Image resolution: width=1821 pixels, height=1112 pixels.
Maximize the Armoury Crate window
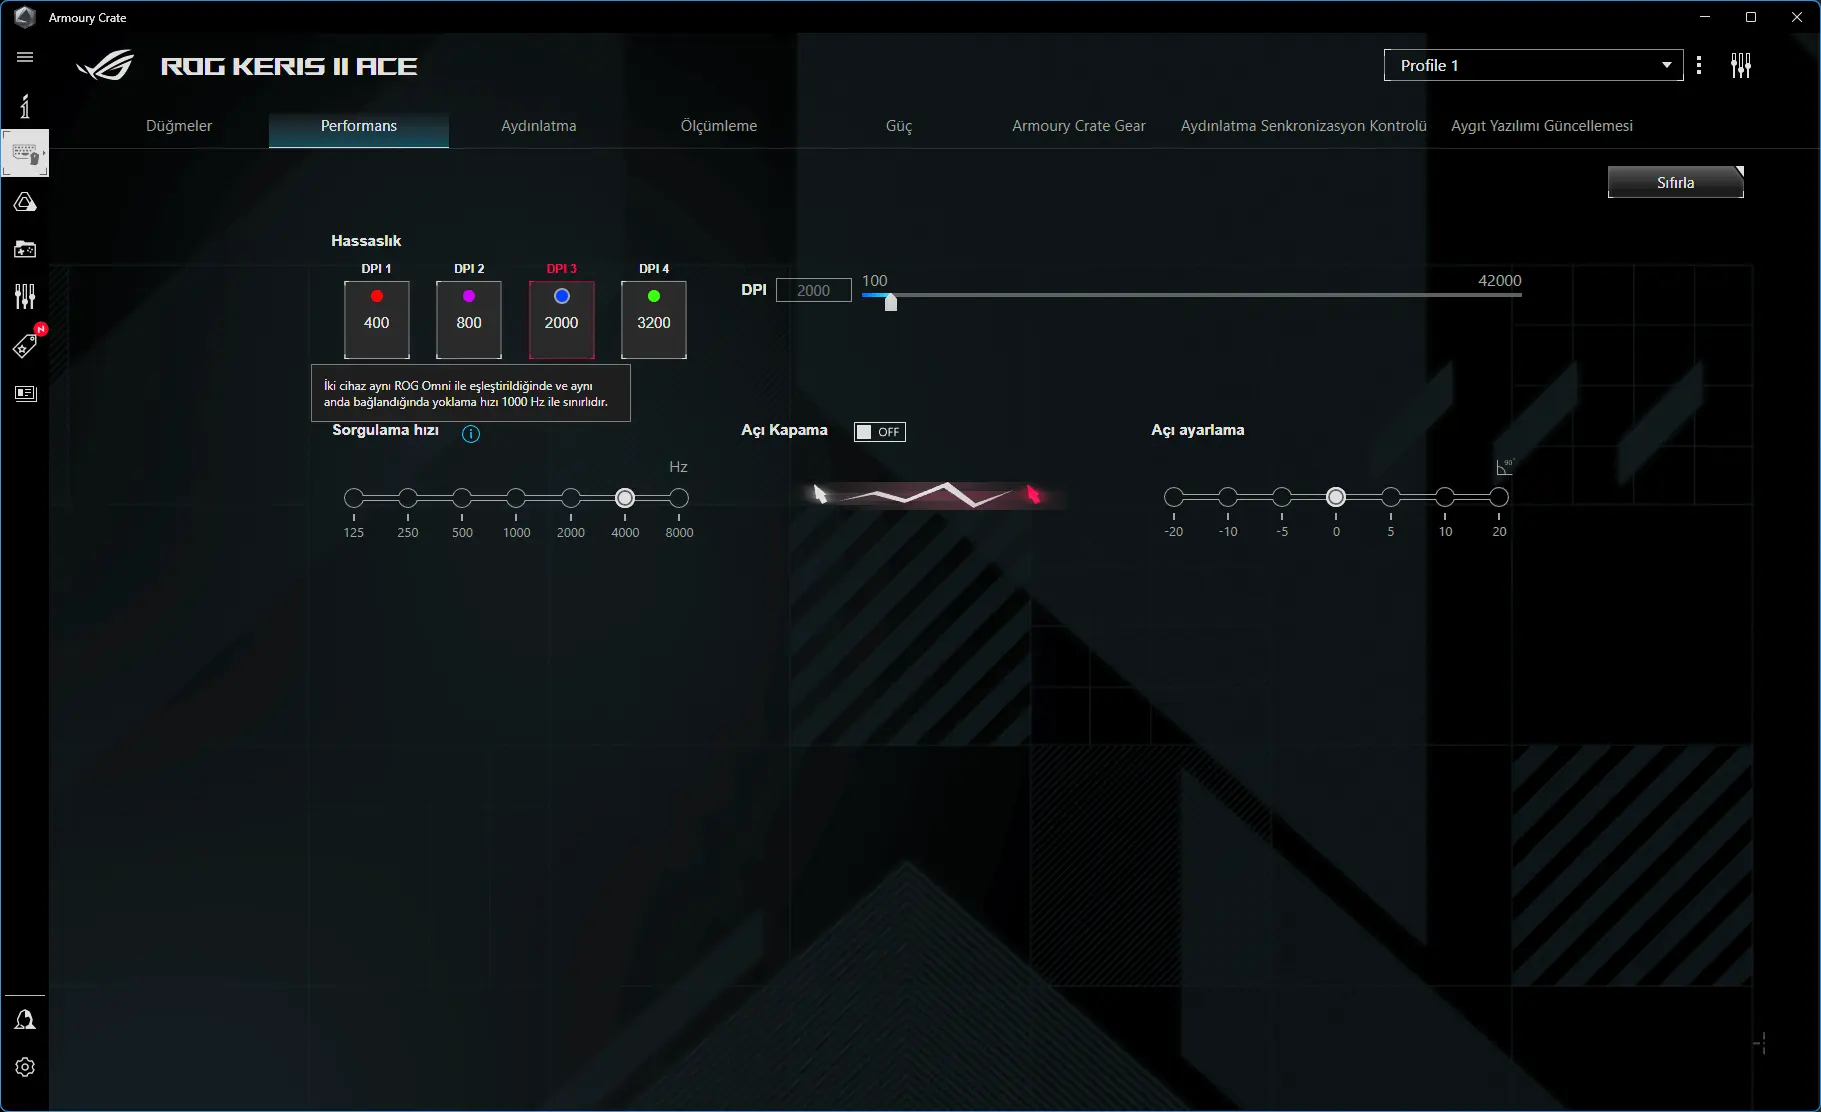coord(1751,17)
